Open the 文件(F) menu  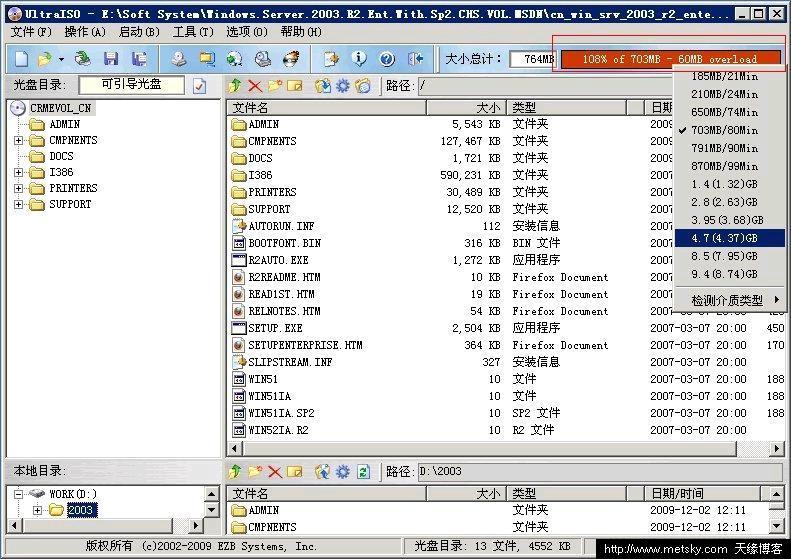coord(31,32)
